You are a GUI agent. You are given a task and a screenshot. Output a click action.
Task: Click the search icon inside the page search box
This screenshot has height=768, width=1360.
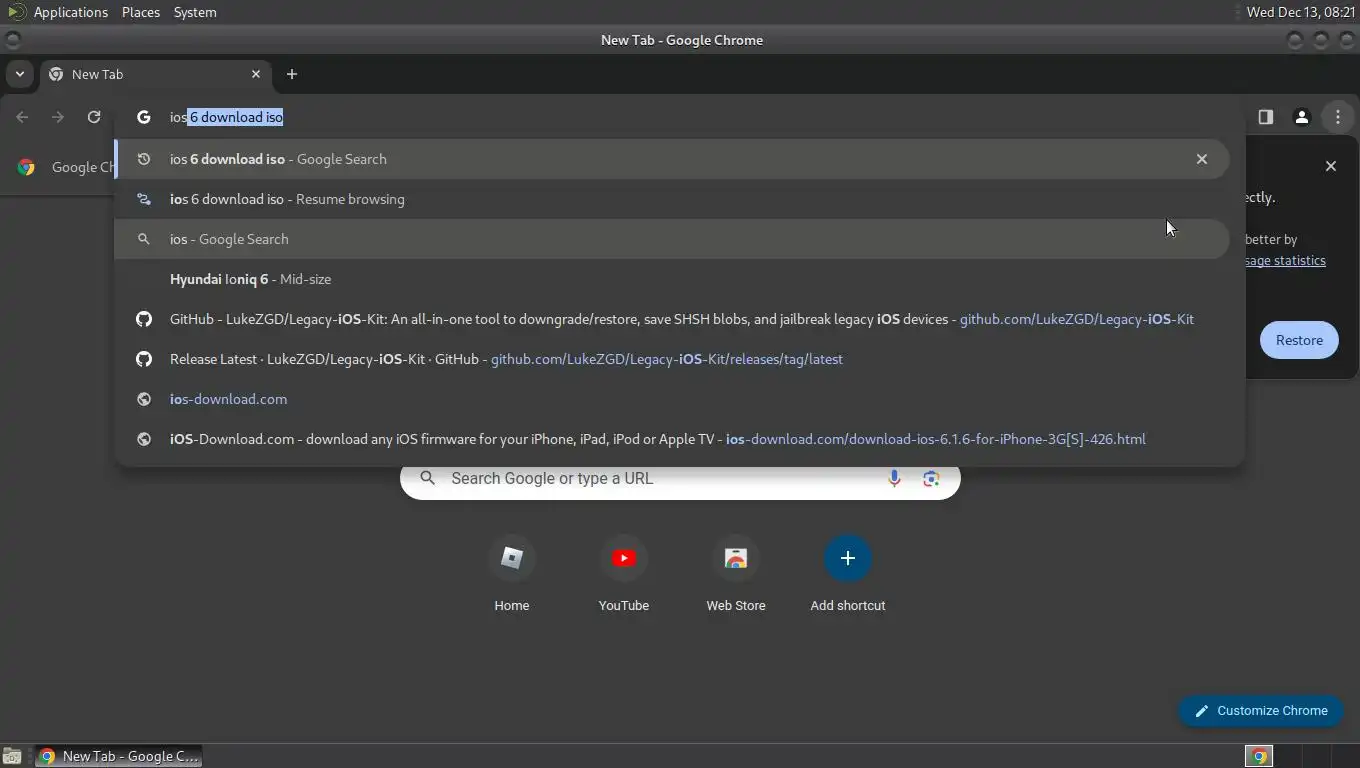[x=428, y=478]
